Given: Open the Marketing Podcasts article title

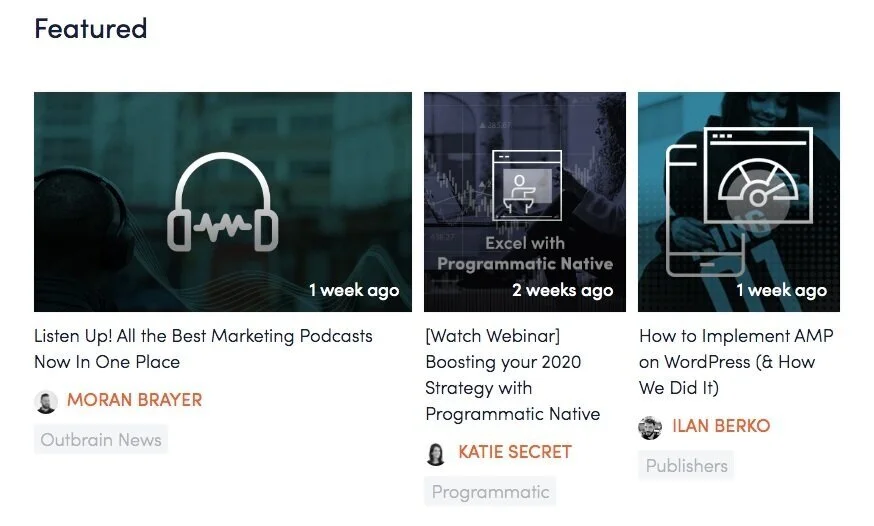Looking at the screenshot, I should coord(203,349).
